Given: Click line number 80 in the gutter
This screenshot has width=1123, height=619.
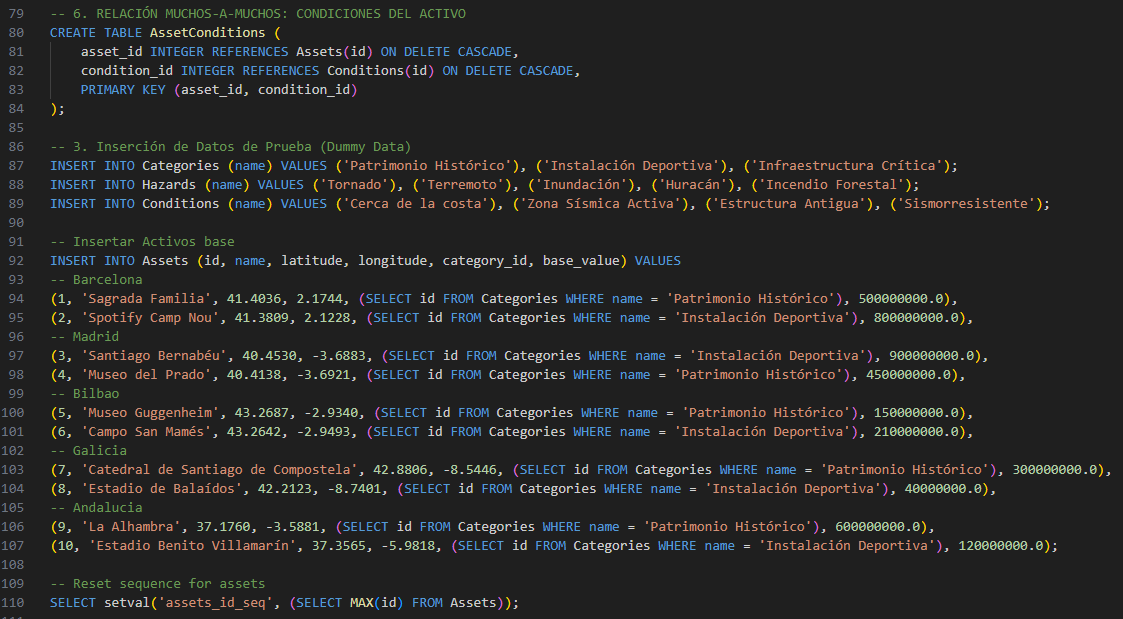Looking at the screenshot, I should pyautogui.click(x=16, y=33).
